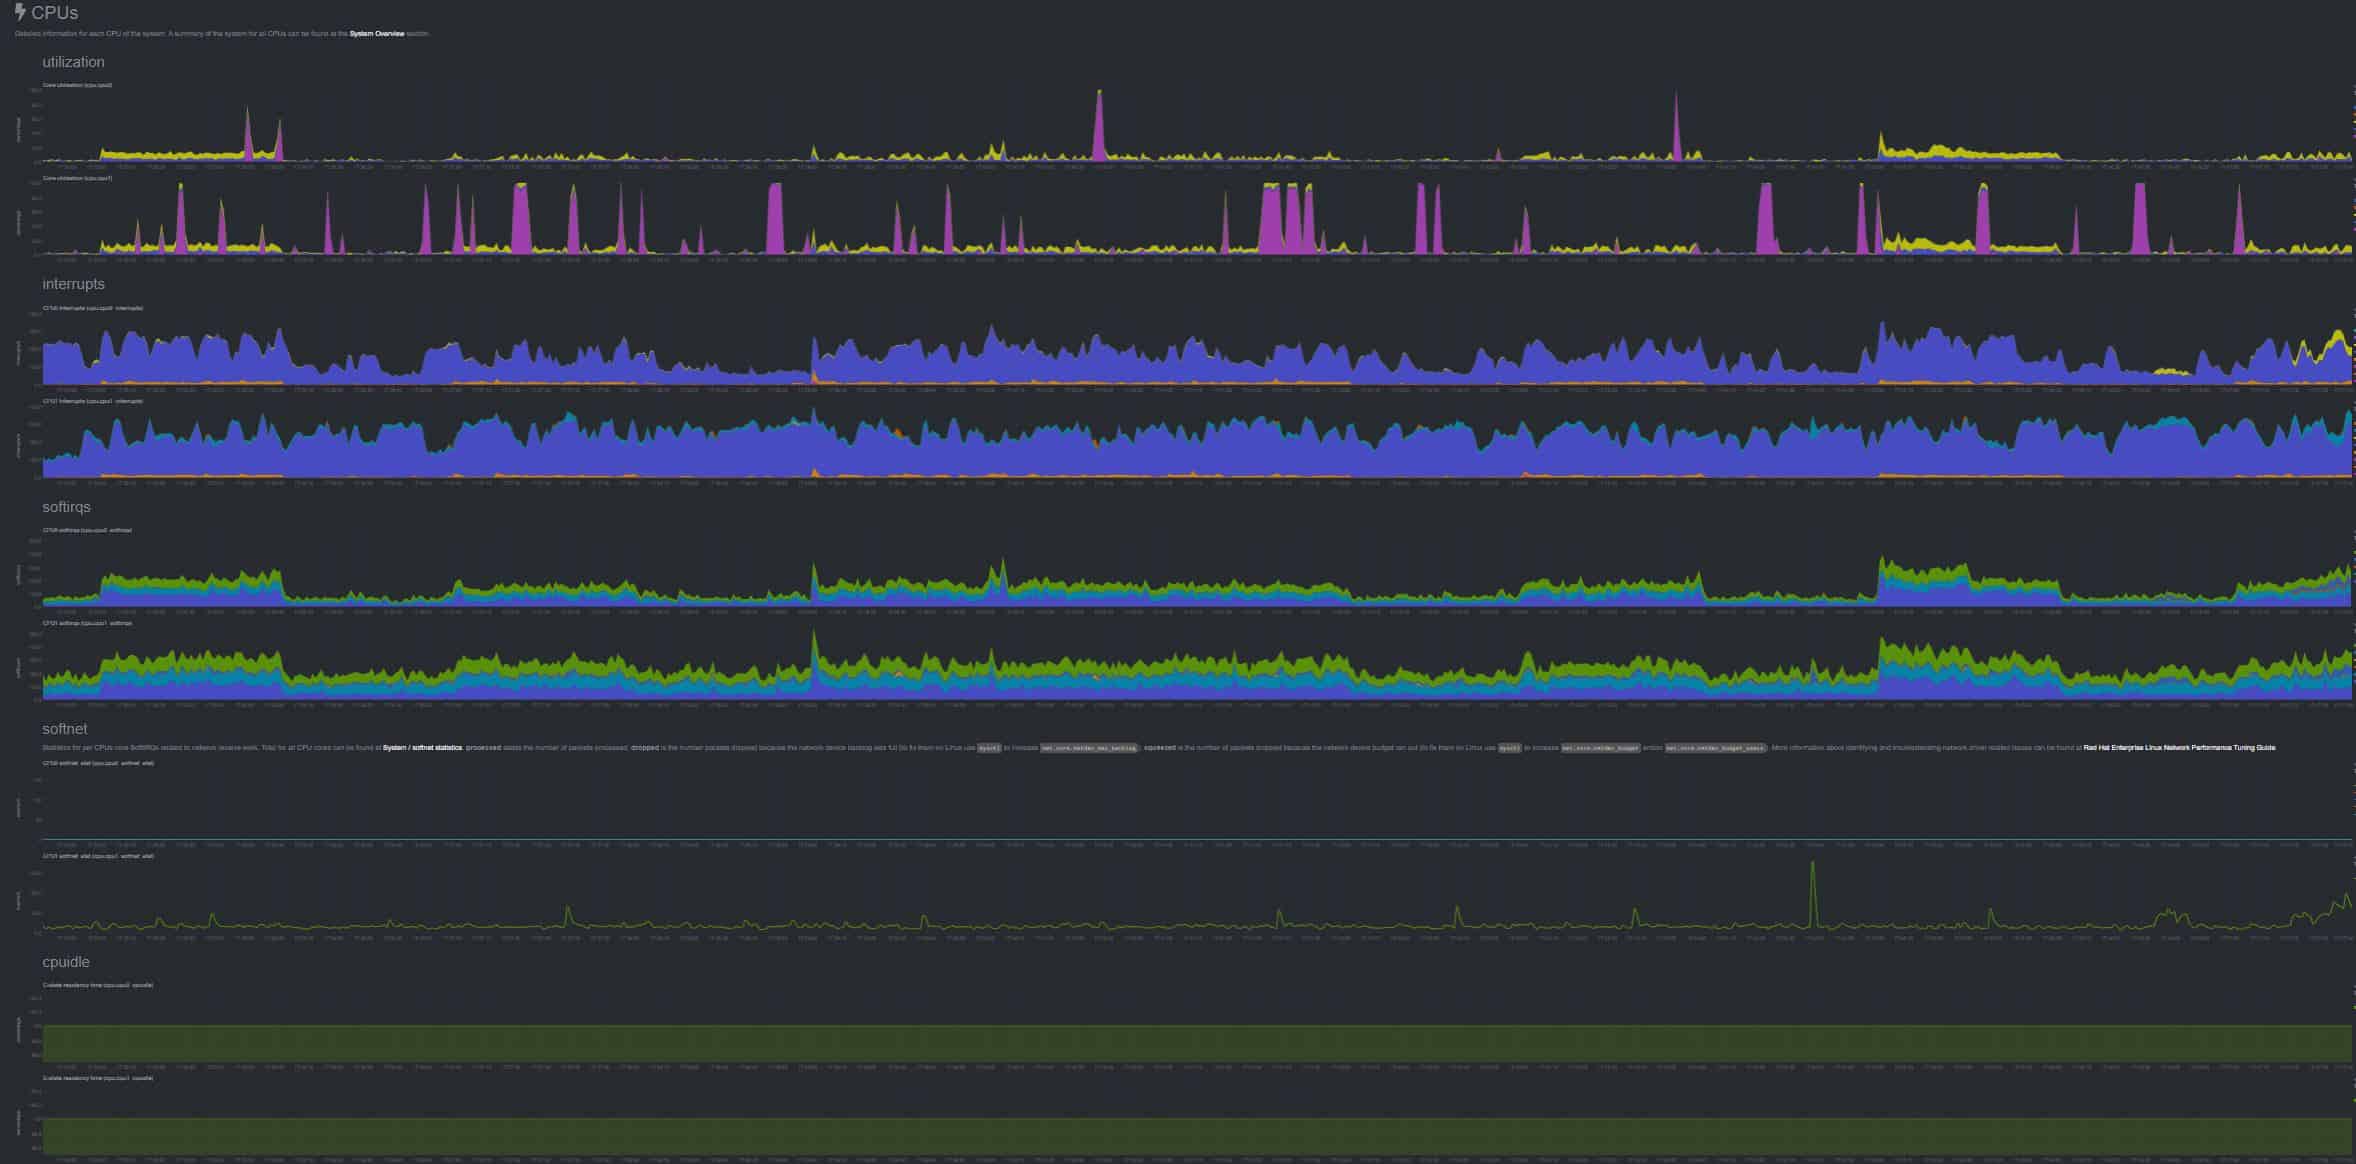2356x1164 pixels.
Task: Click the lightning bolt icon beside CPUs
Action: [x=20, y=13]
